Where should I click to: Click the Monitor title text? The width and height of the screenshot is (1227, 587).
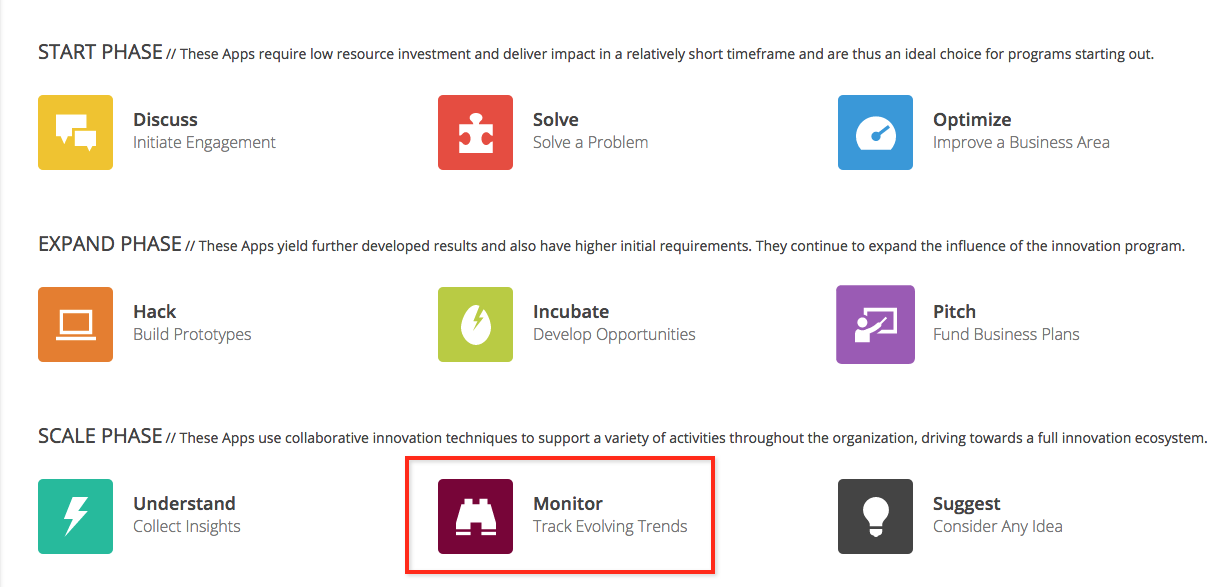tap(568, 504)
